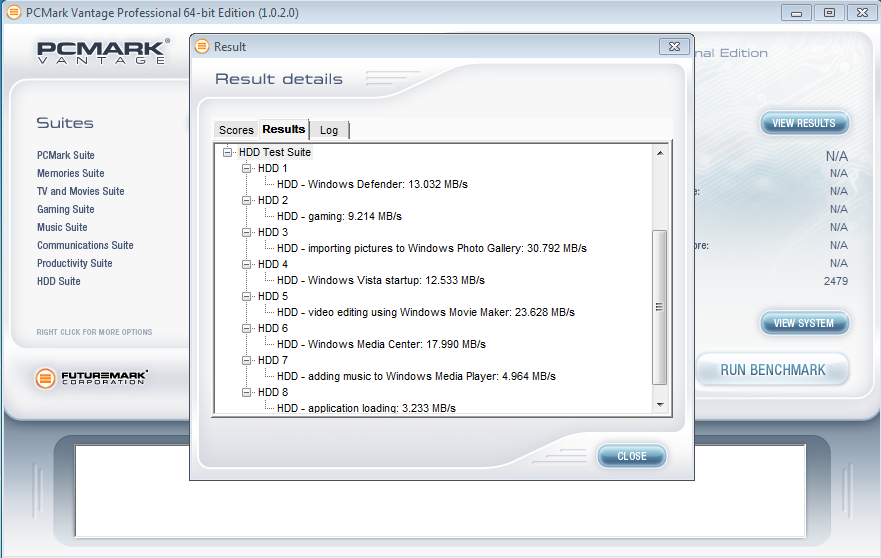Click the PCMark Vantage logo

click(x=103, y=52)
